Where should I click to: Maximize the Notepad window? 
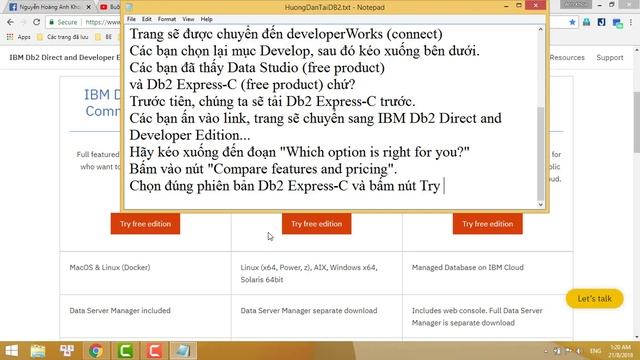click(x=519, y=5)
